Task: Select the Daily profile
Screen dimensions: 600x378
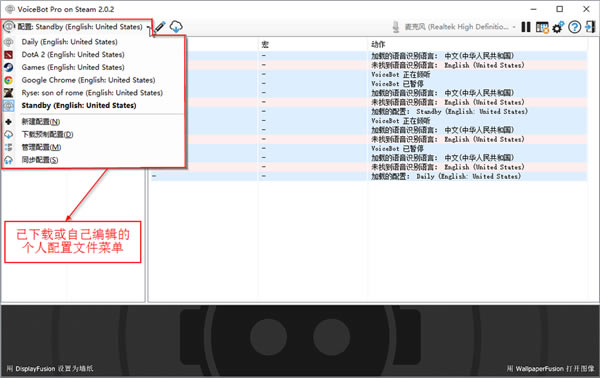Action: [x=69, y=42]
